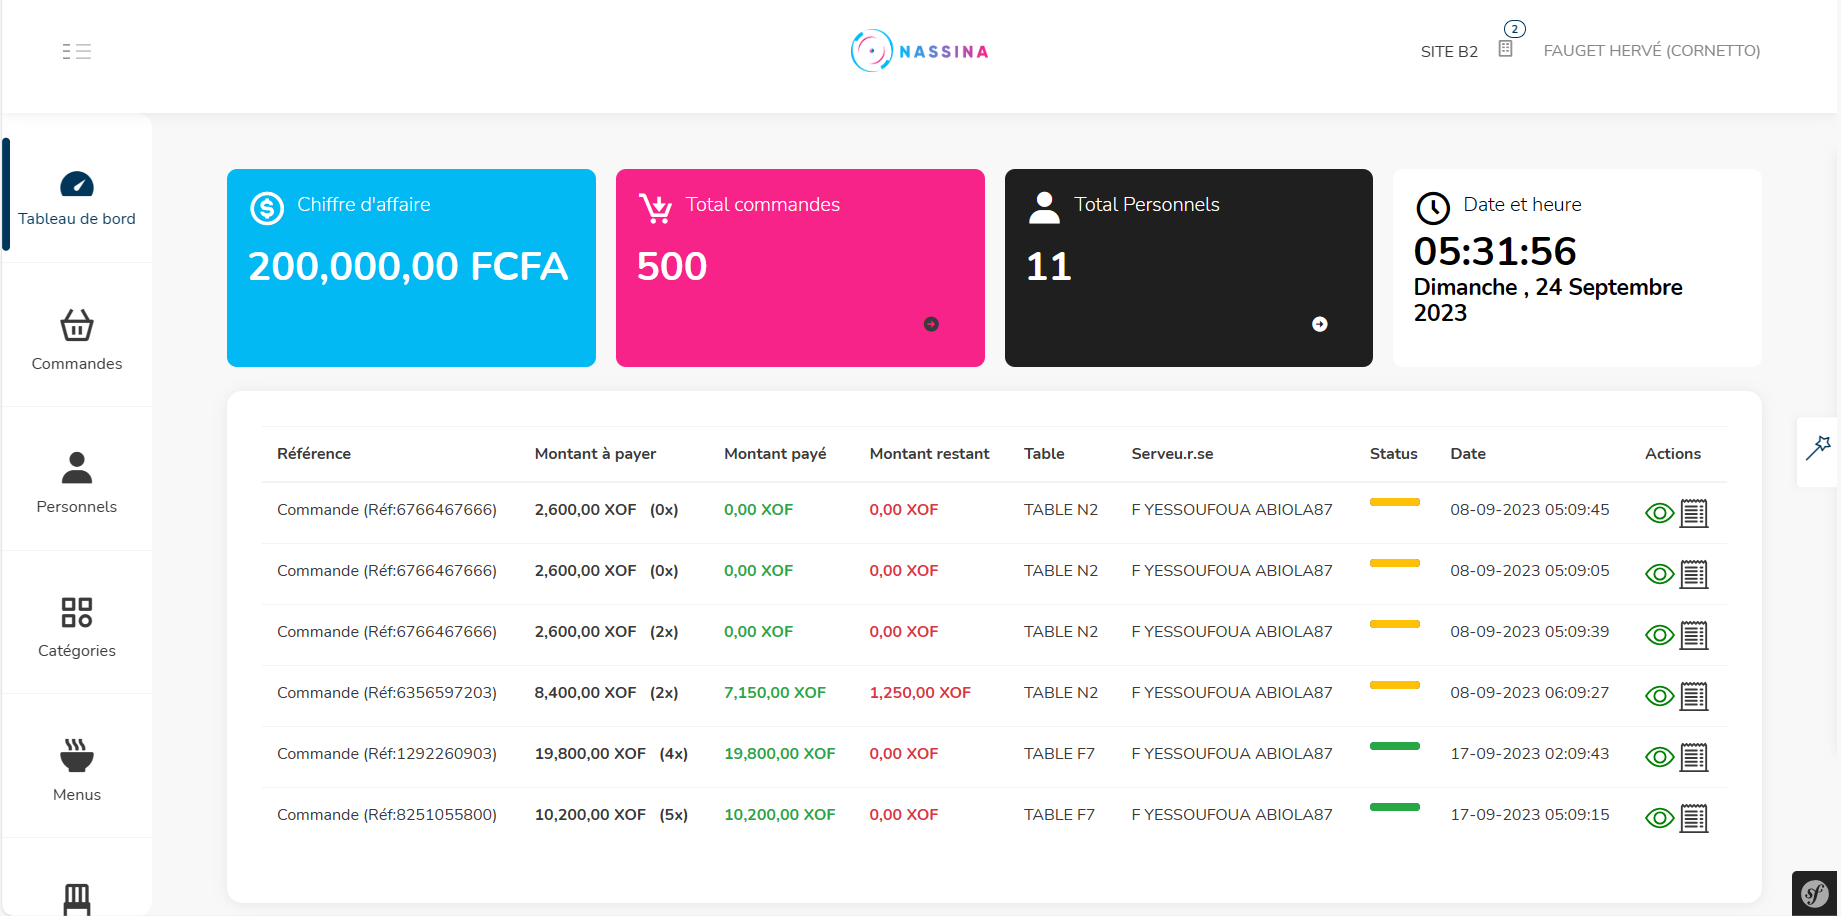Open Catégories section in sidebar
The width and height of the screenshot is (1841, 916).
coord(77,627)
